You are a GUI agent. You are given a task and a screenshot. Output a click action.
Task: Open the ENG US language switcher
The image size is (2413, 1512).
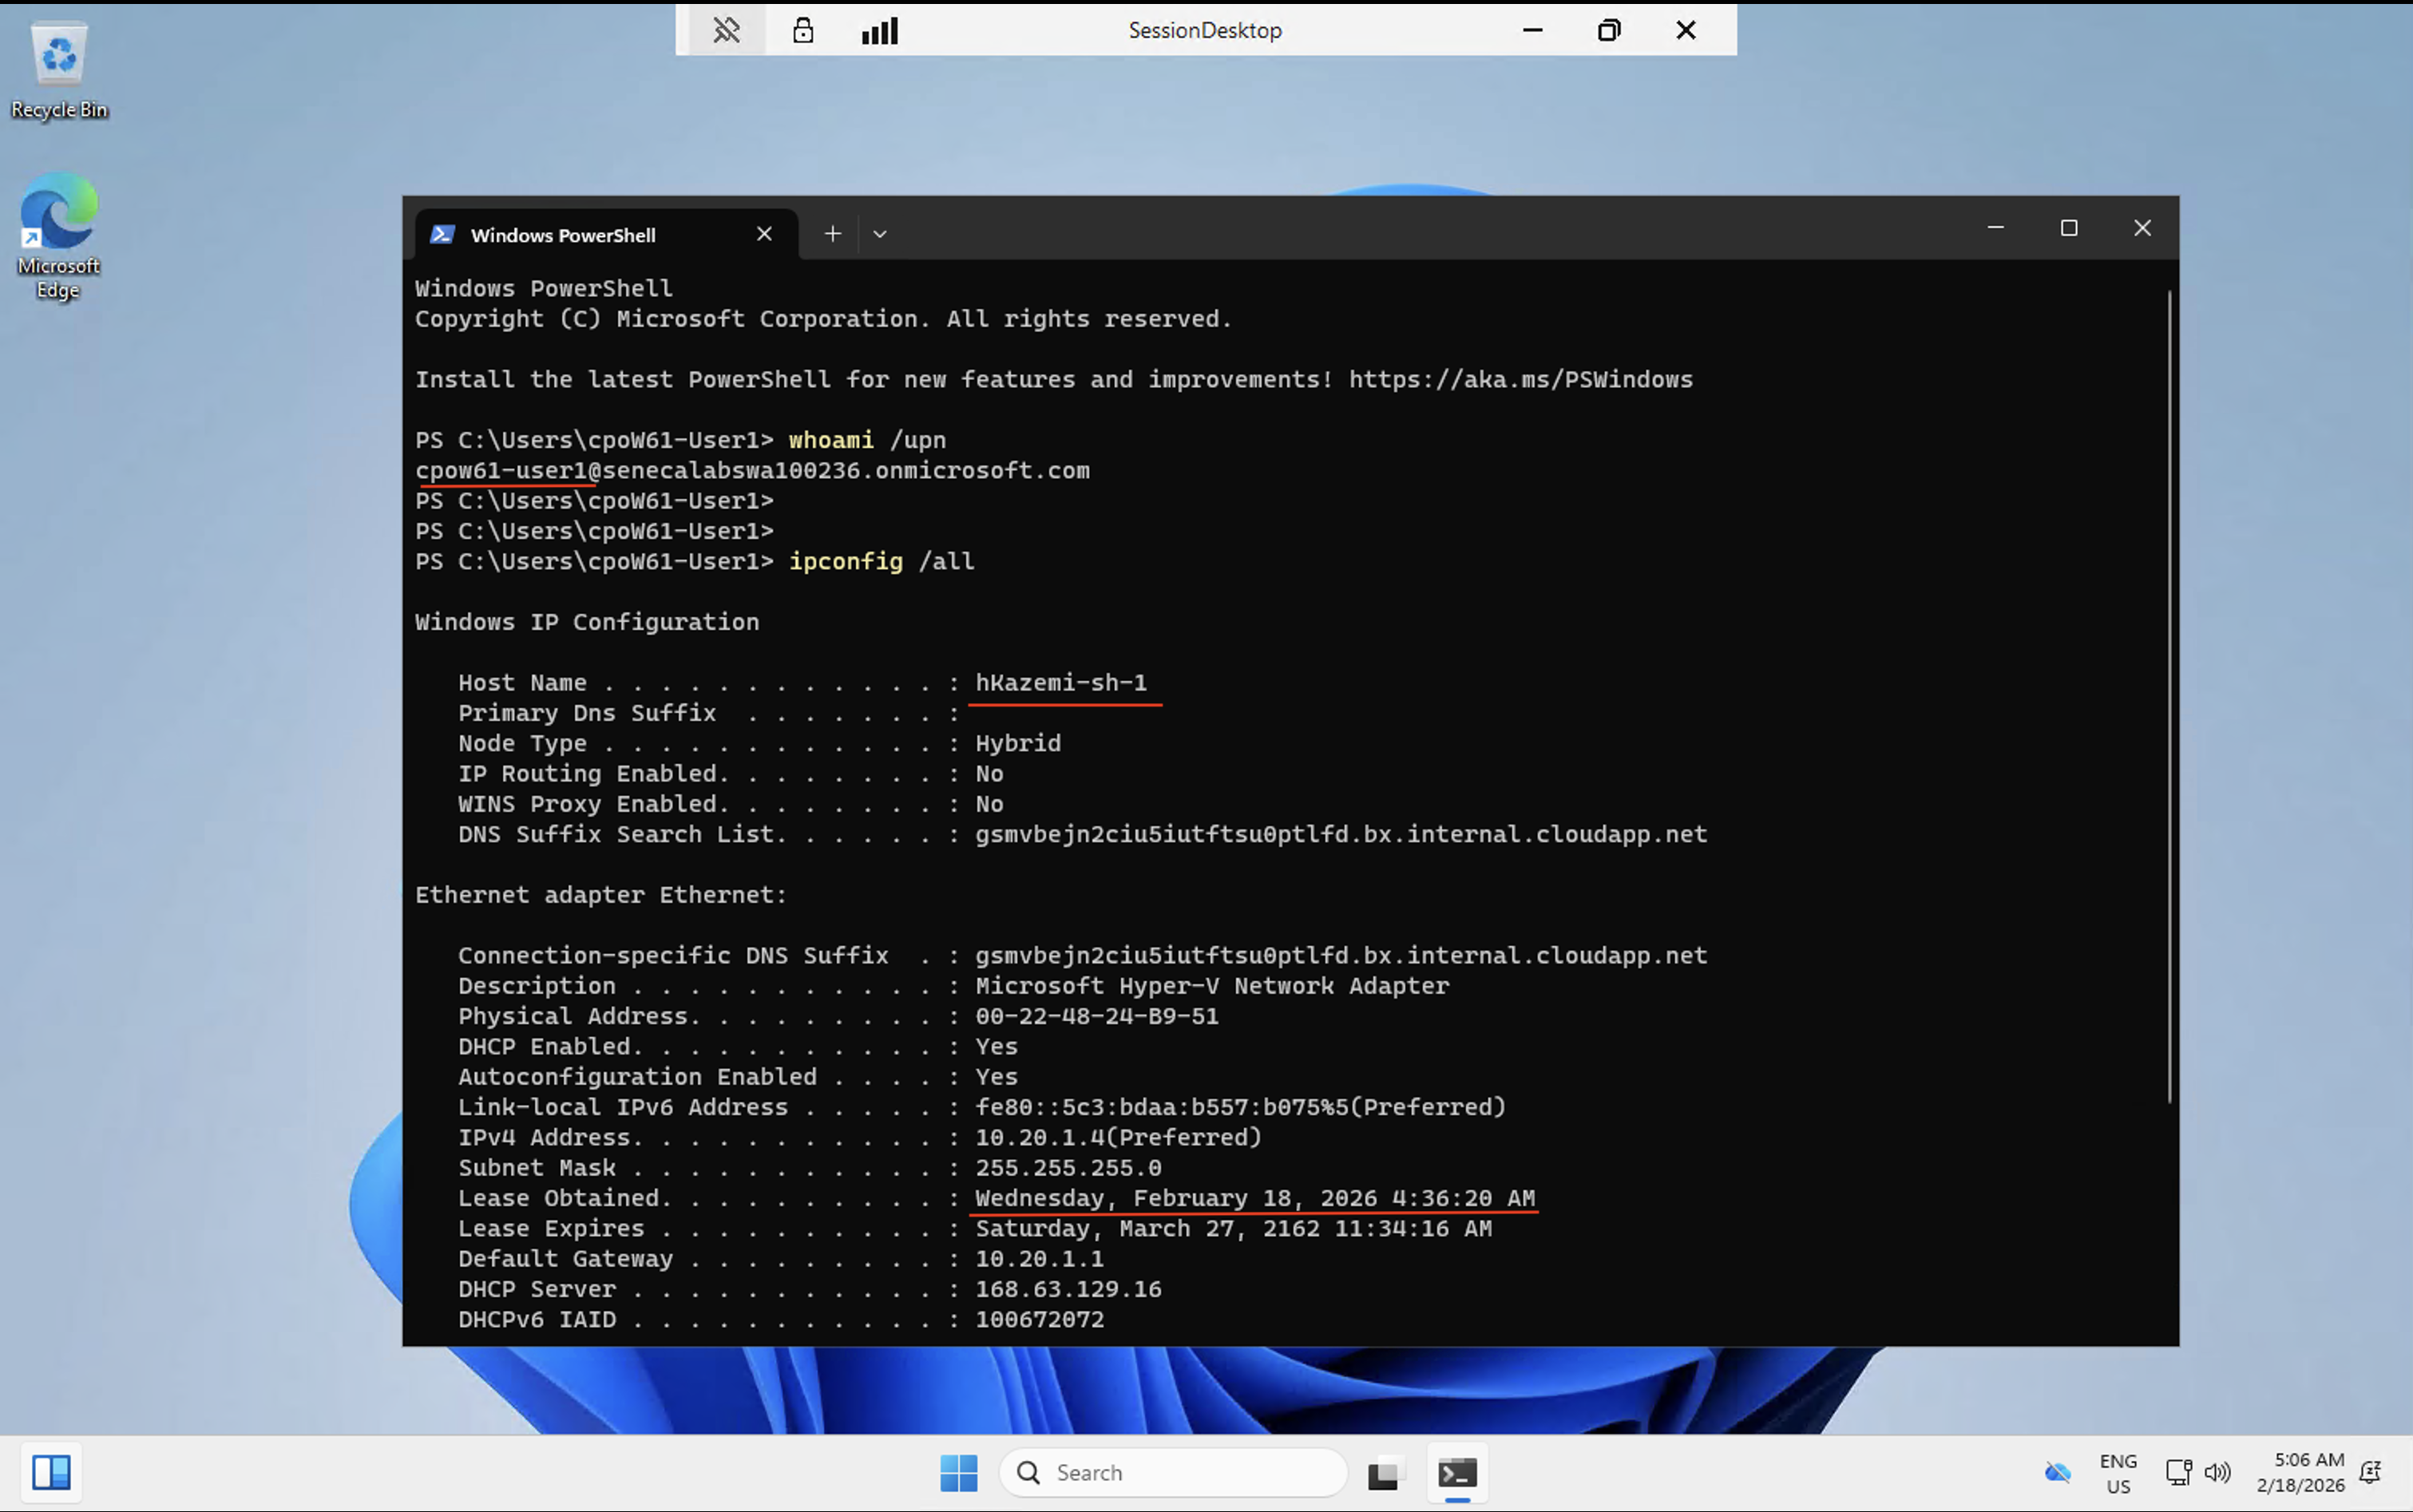click(2118, 1474)
